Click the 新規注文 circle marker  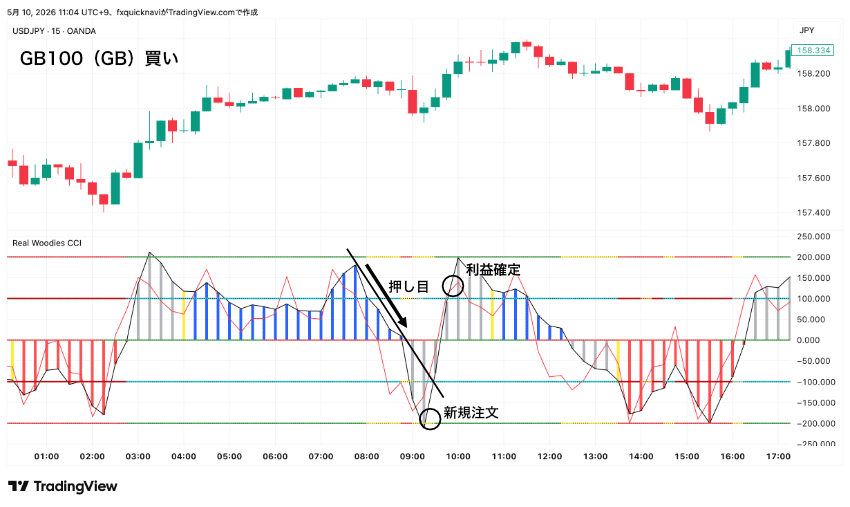click(x=430, y=418)
